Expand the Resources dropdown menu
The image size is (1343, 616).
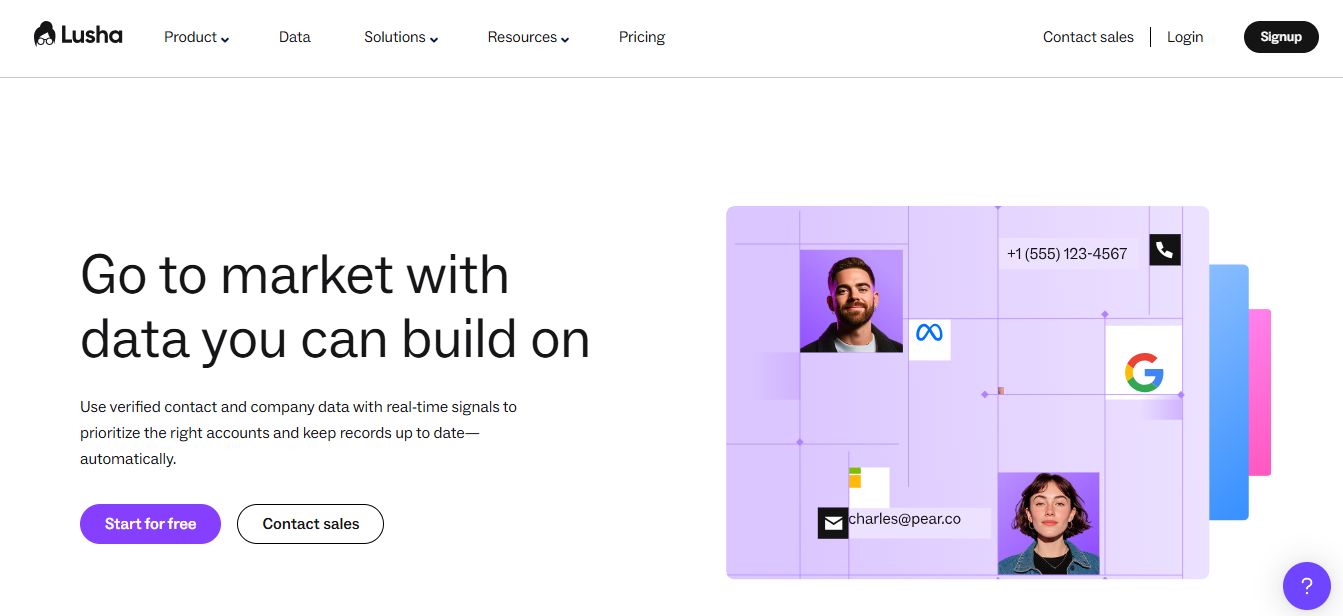pos(528,37)
